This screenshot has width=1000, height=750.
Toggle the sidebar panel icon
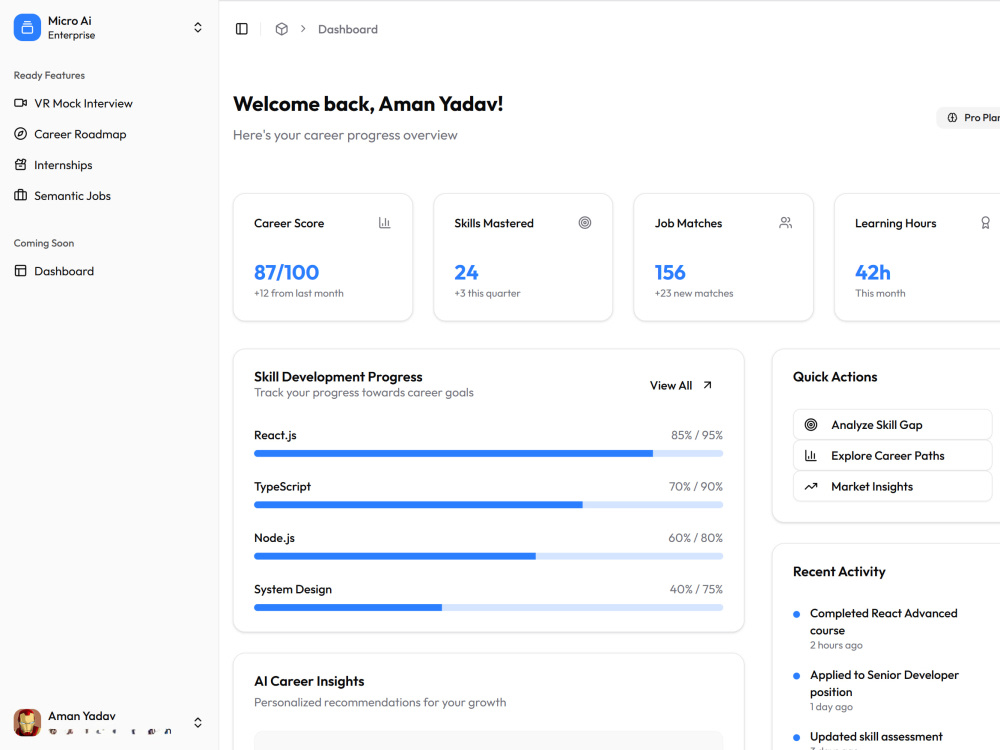point(242,29)
